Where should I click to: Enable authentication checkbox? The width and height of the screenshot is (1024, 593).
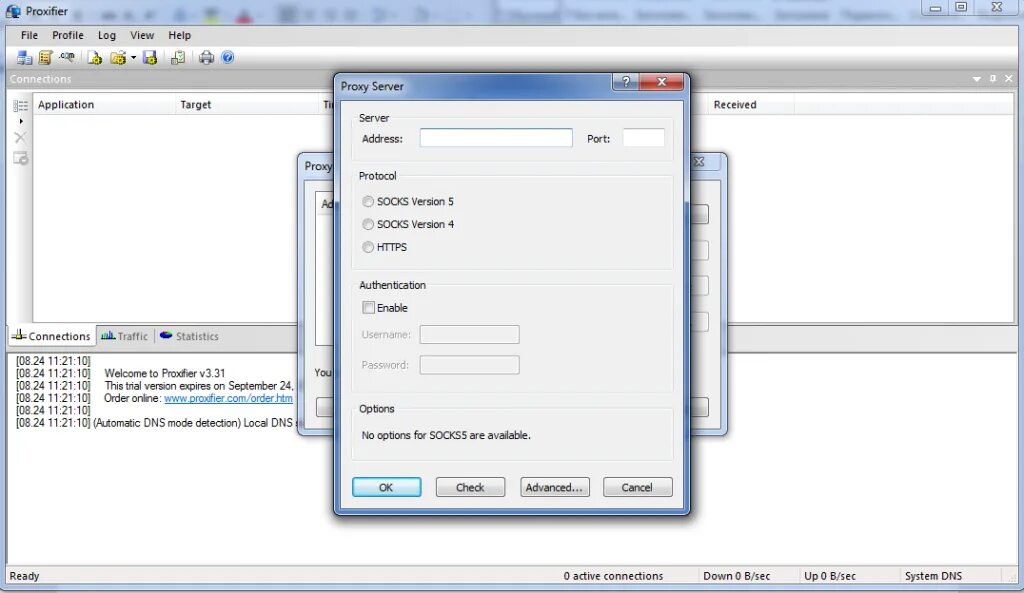point(368,308)
